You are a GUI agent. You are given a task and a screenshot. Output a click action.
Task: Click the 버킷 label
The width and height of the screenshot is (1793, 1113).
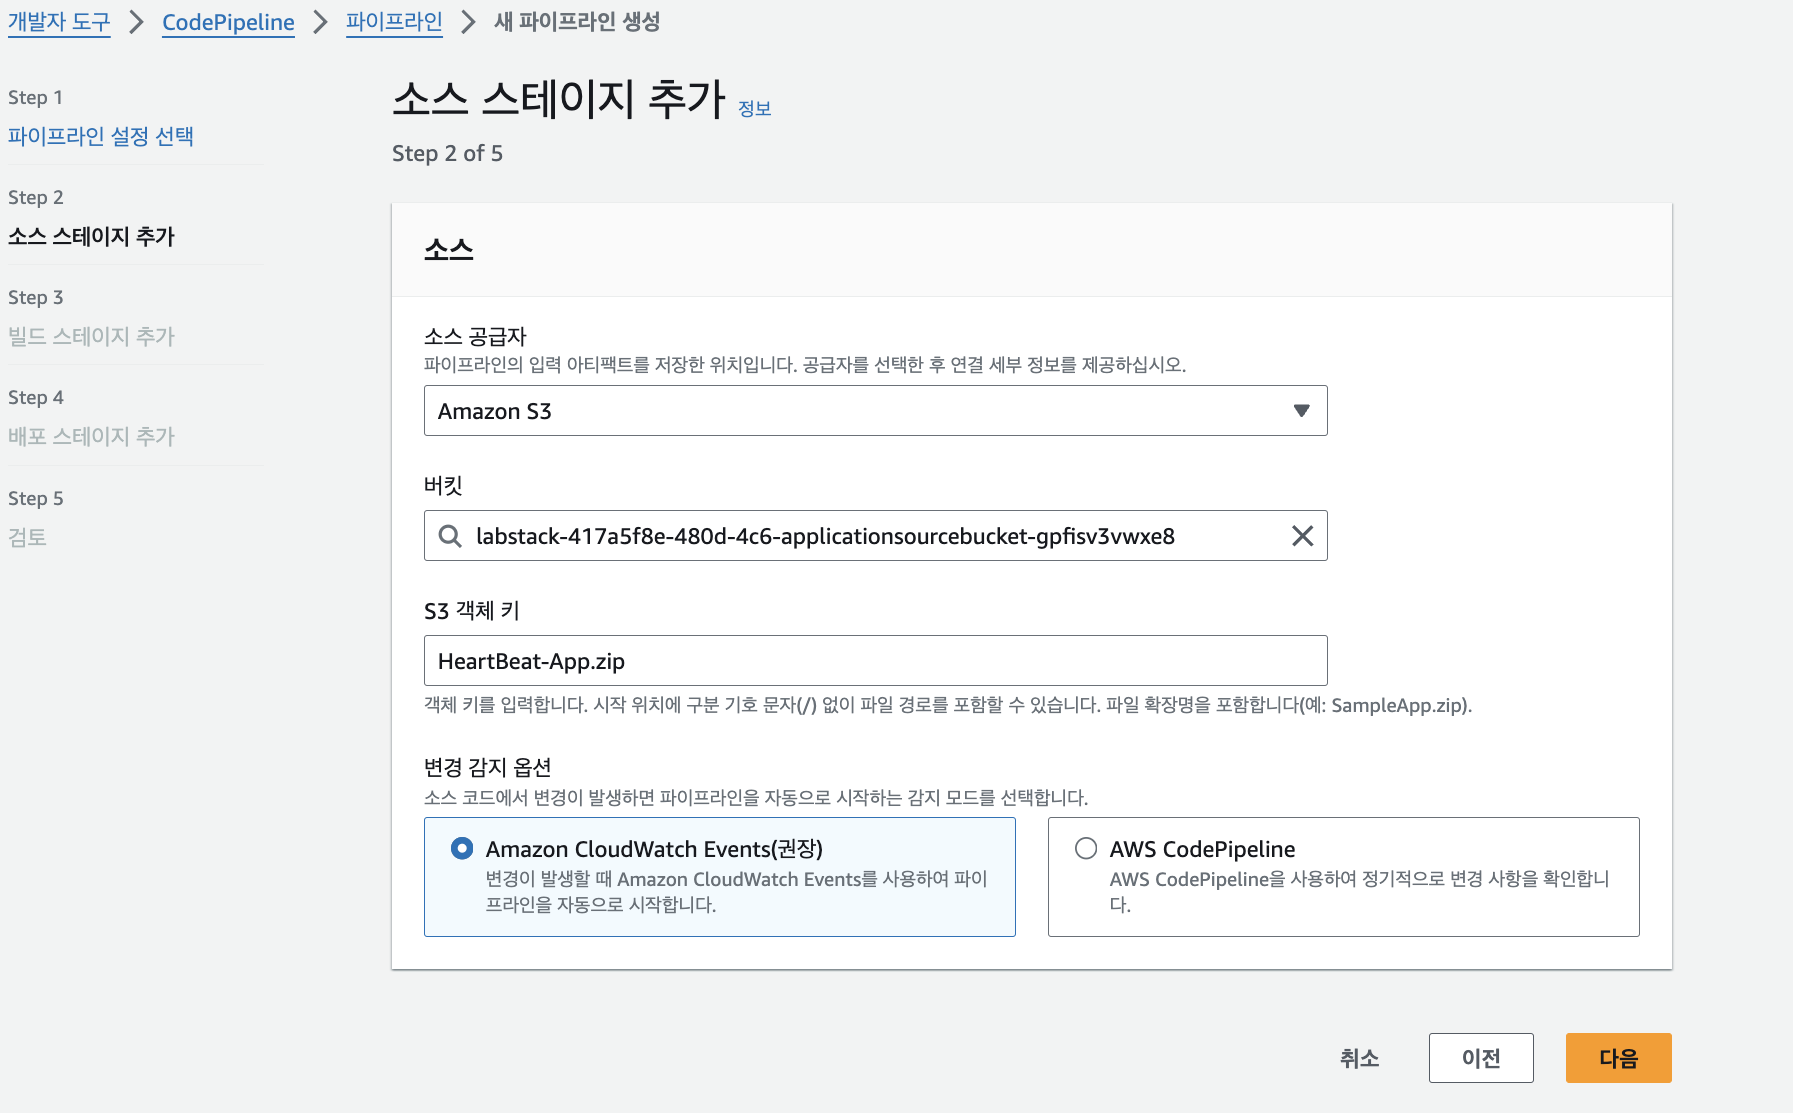[x=443, y=486]
